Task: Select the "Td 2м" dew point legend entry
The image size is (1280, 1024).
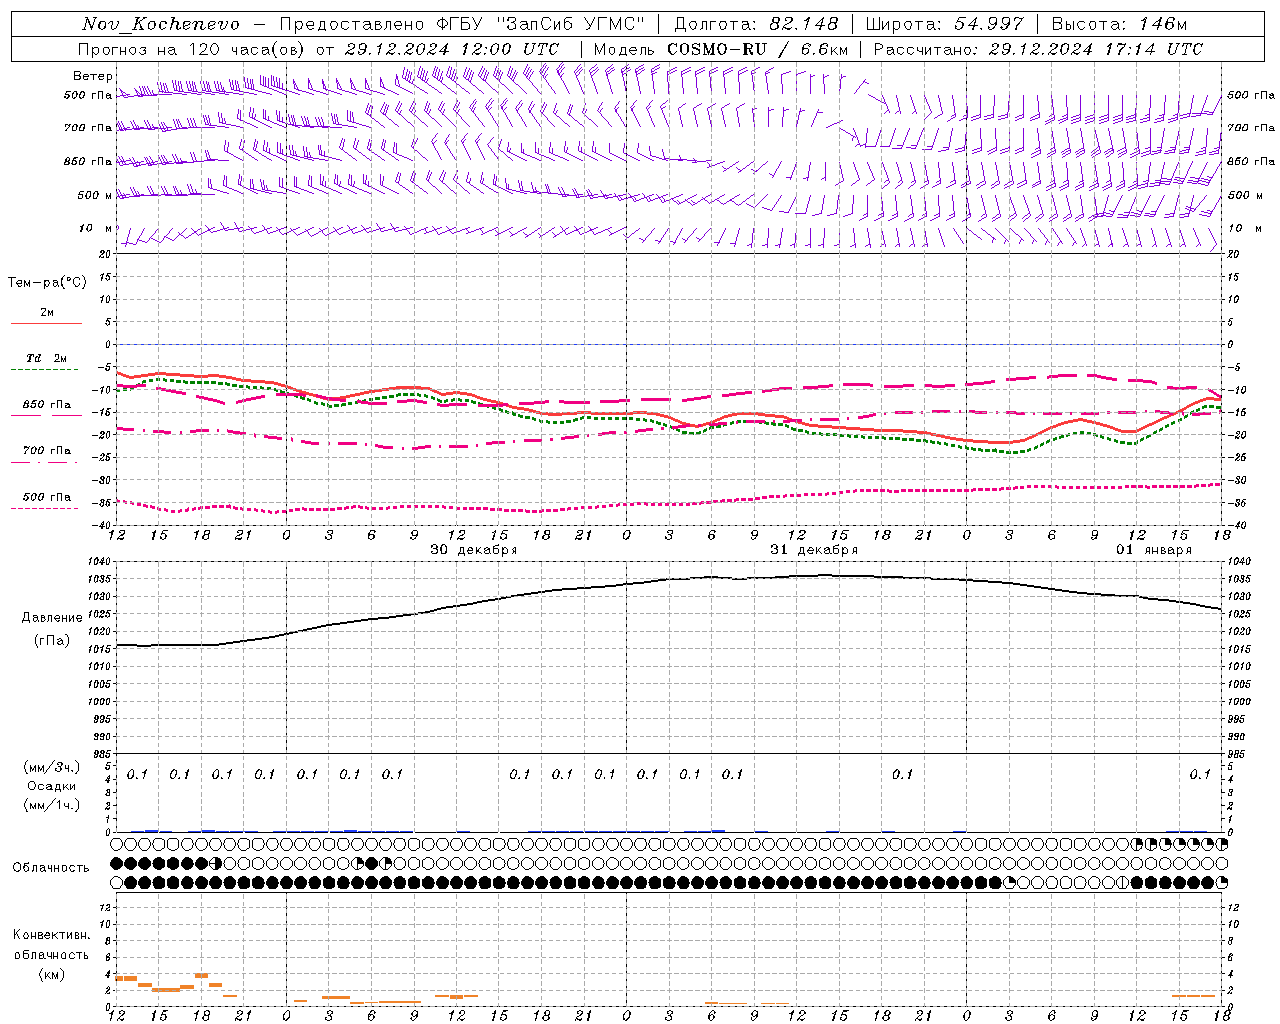Action: pos(46,358)
